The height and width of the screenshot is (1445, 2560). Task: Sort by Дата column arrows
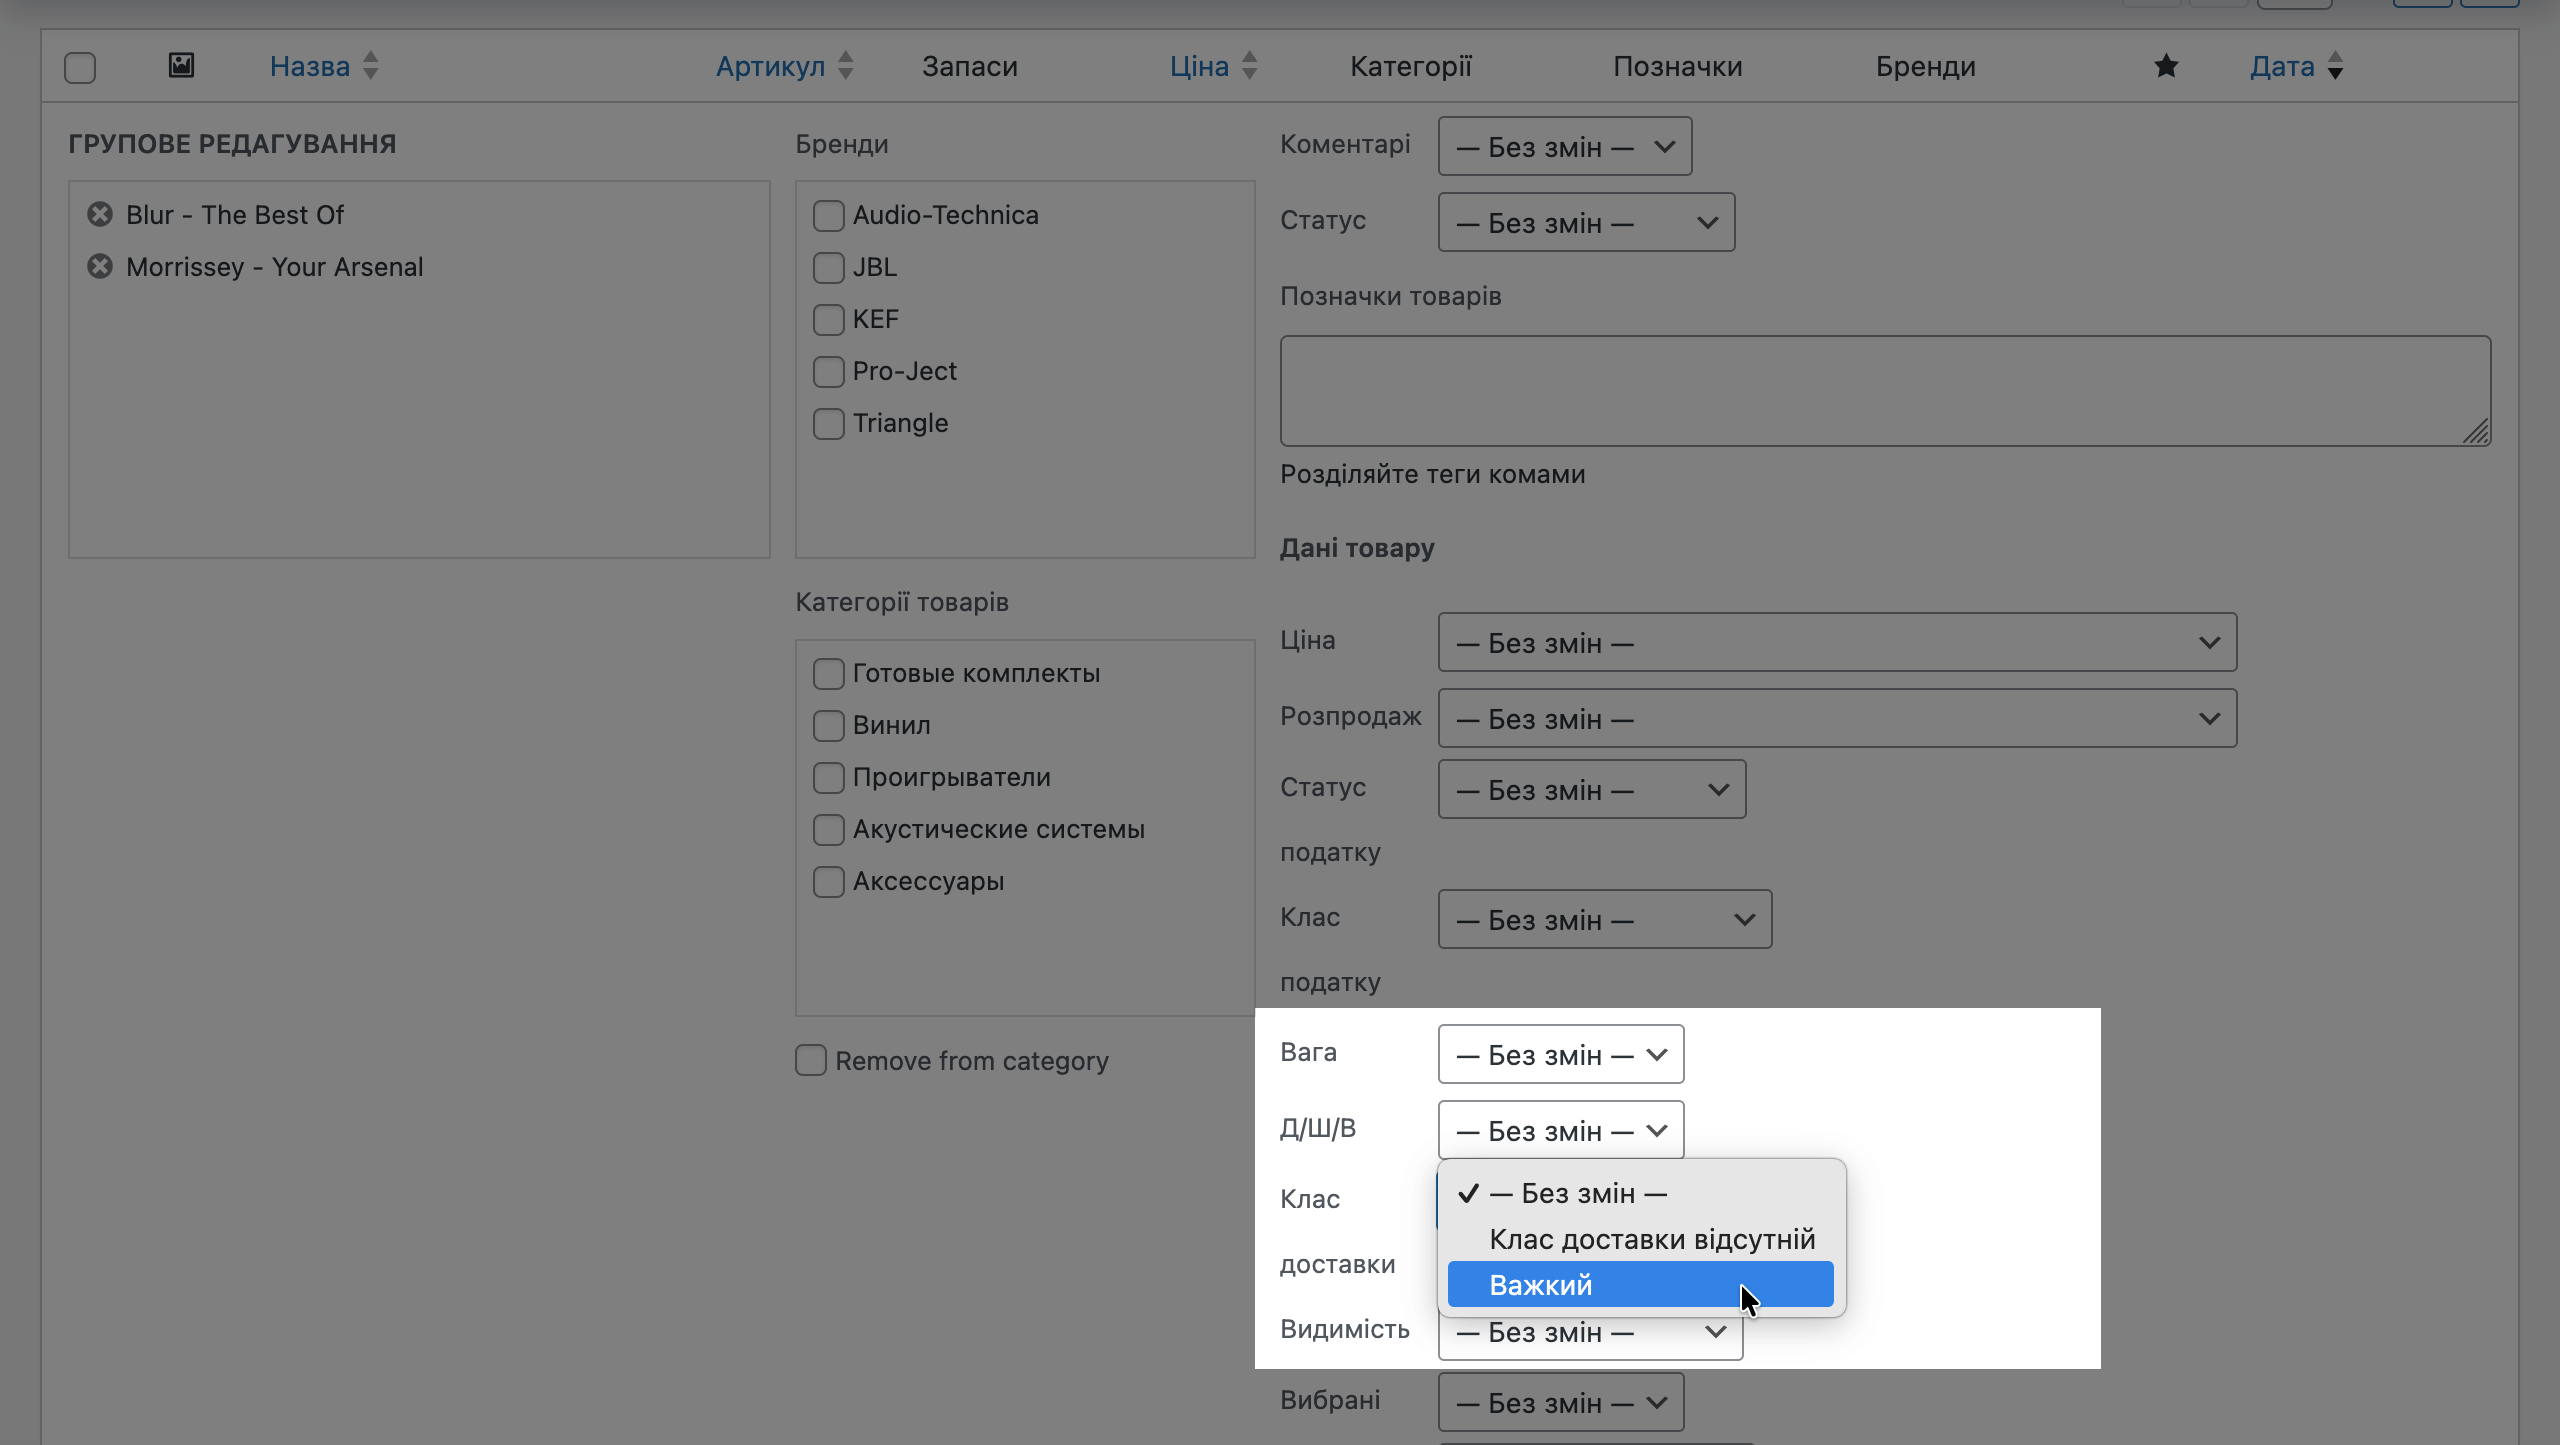pos(2336,66)
